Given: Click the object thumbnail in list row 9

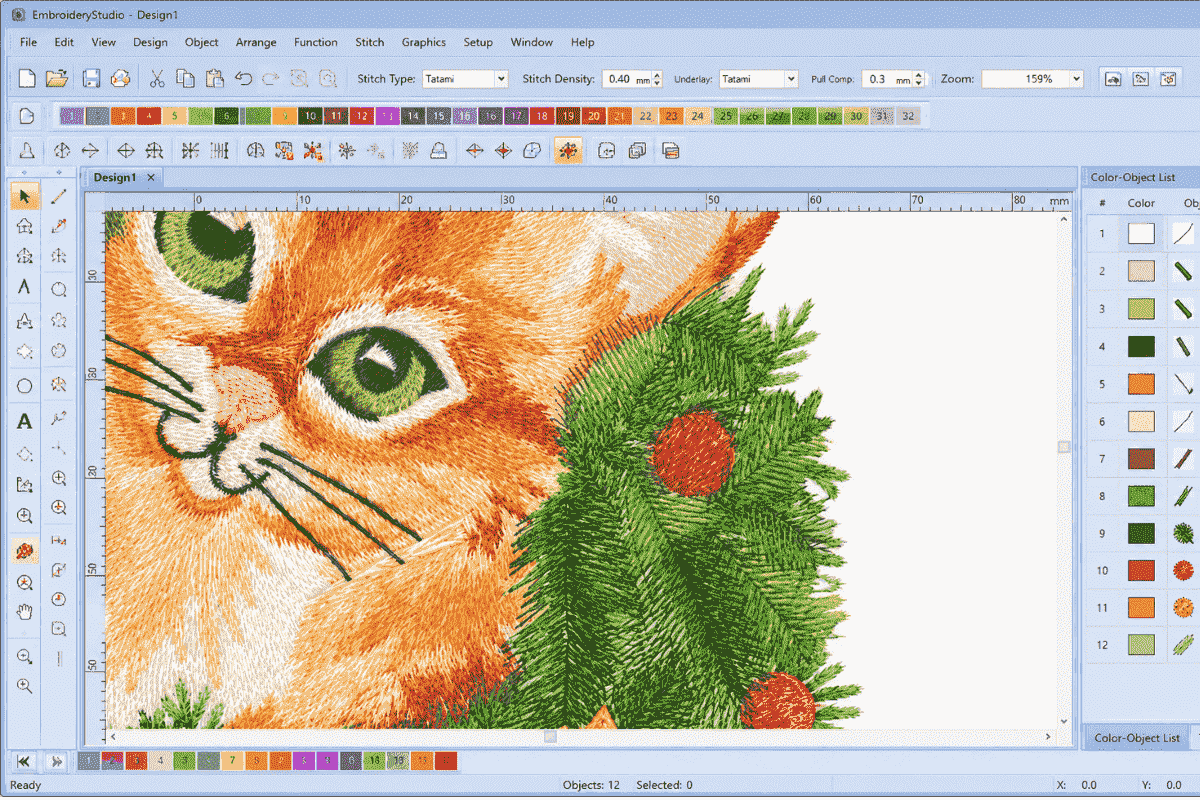Looking at the screenshot, I should pos(1185,533).
